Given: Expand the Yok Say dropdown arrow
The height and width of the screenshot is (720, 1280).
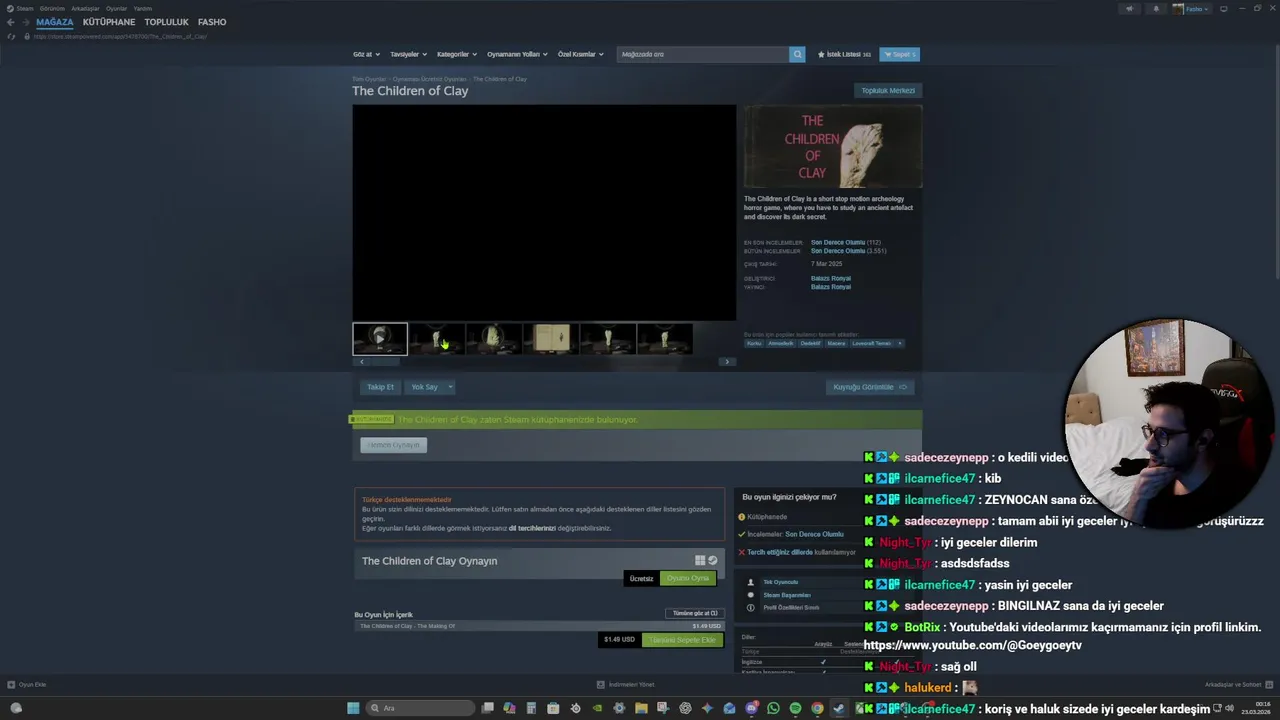Looking at the screenshot, I should (x=450, y=387).
